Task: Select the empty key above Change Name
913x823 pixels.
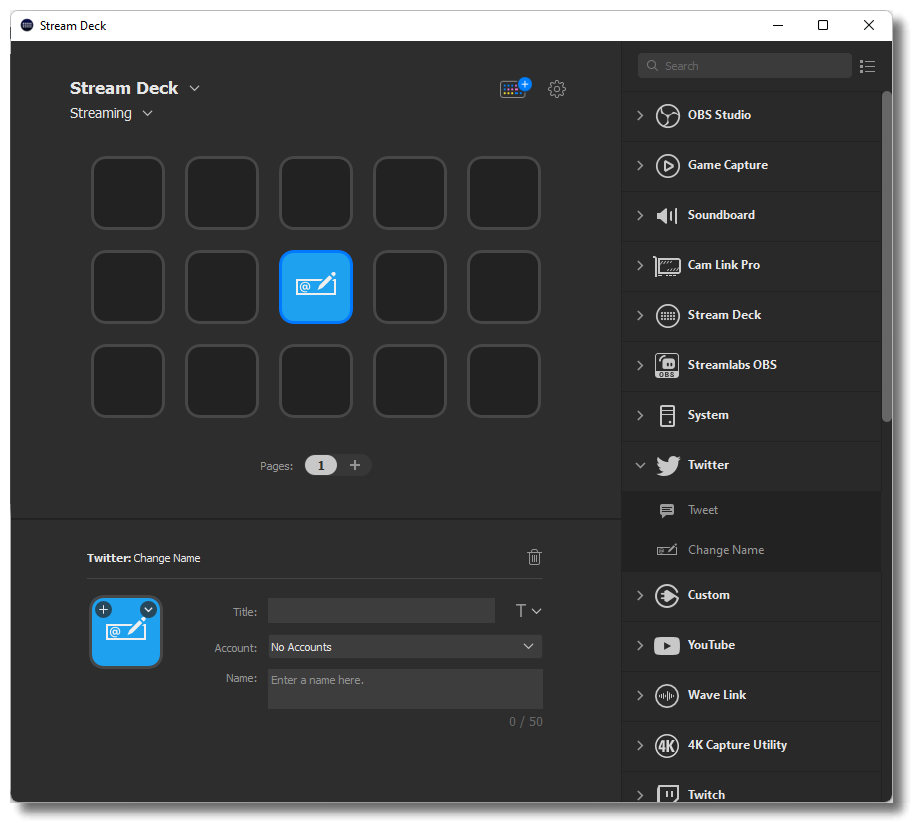Action: click(316, 193)
